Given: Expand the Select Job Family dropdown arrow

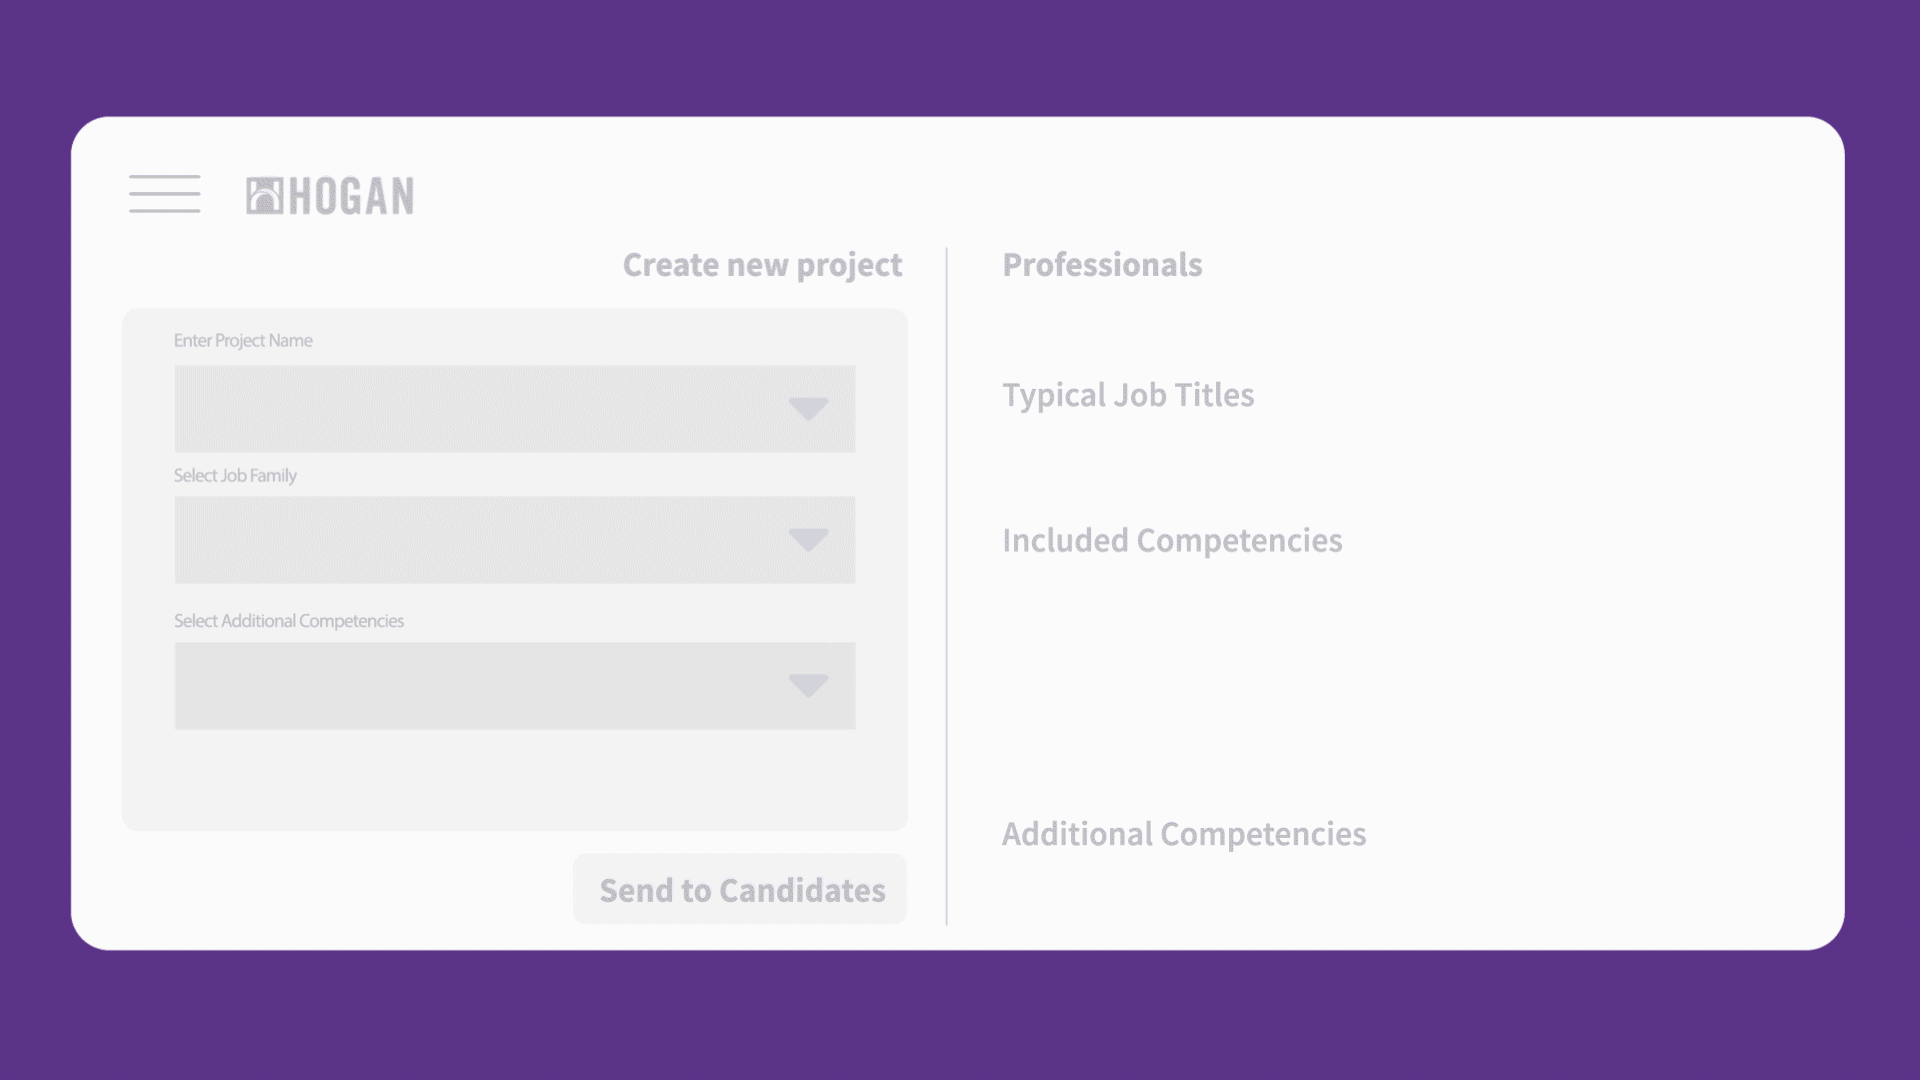Looking at the screenshot, I should [x=808, y=540].
